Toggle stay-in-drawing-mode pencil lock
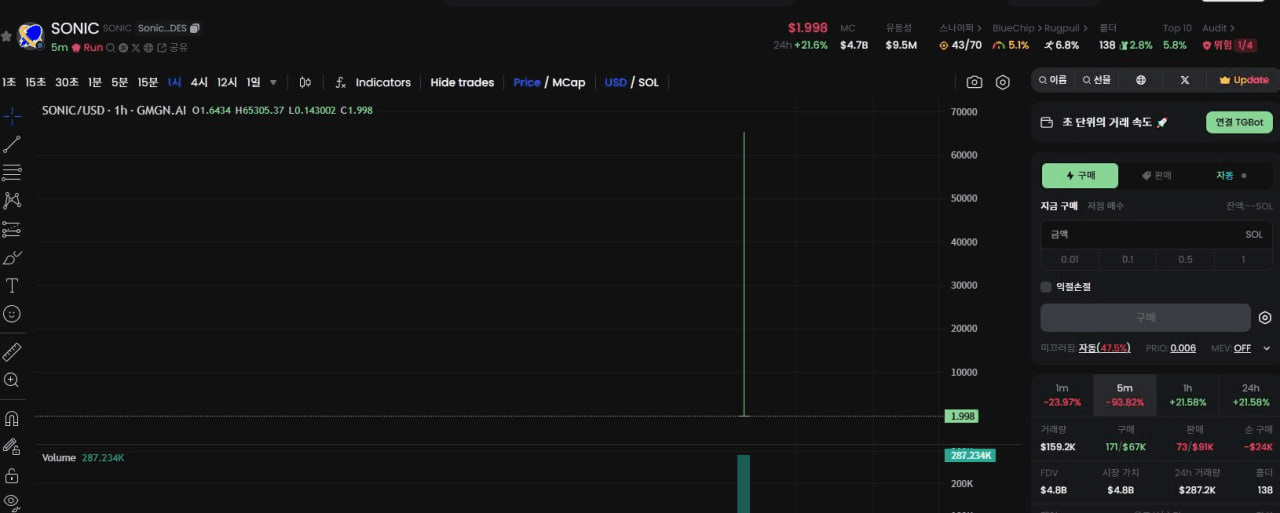Image resolution: width=1280 pixels, height=513 pixels. pos(12,446)
